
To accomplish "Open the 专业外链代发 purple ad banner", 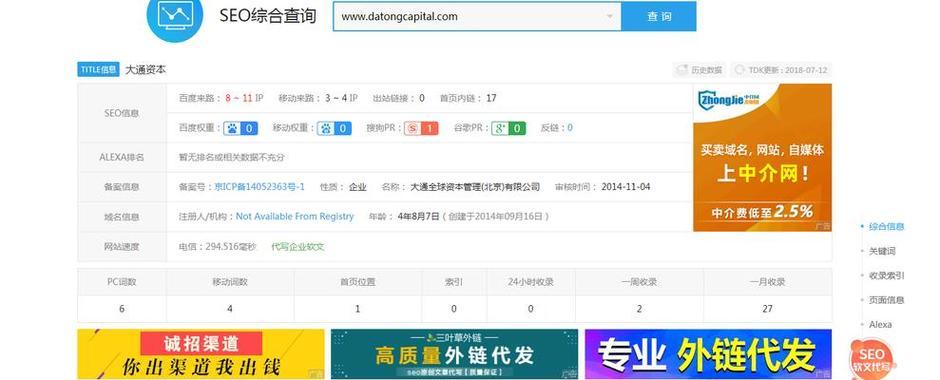I will click(x=708, y=354).
